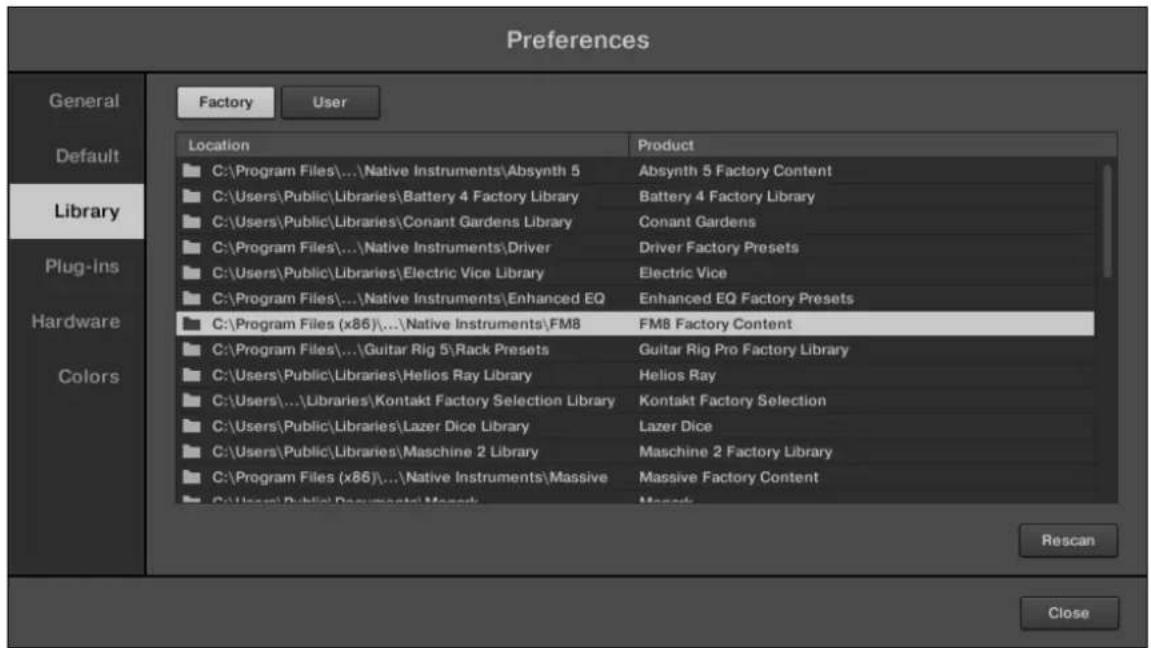The width and height of the screenshot is (1151, 648).
Task: Open the Default preferences page
Action: pos(87,156)
